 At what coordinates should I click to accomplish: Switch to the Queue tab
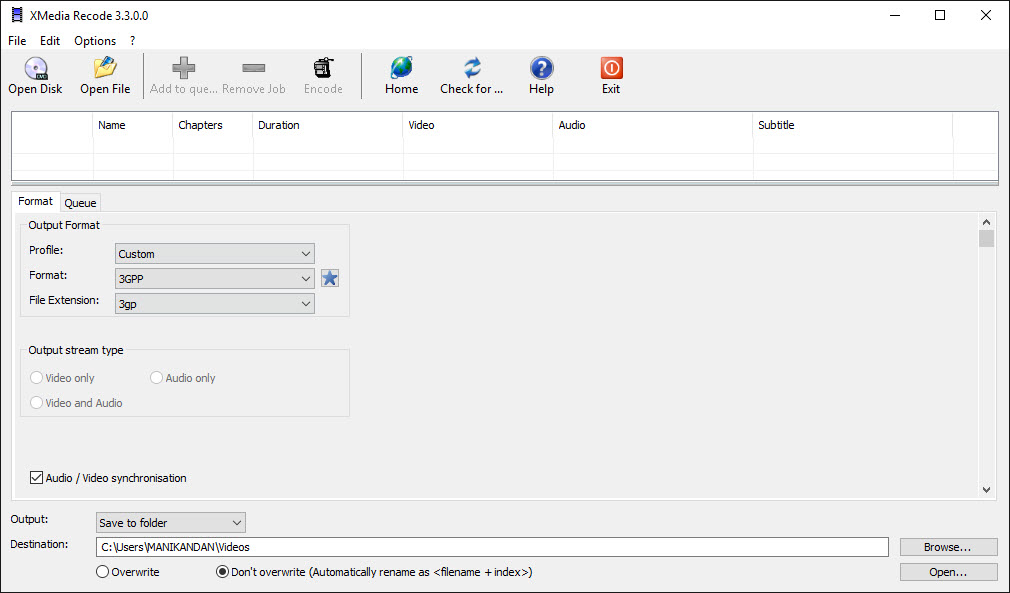pyautogui.click(x=81, y=203)
